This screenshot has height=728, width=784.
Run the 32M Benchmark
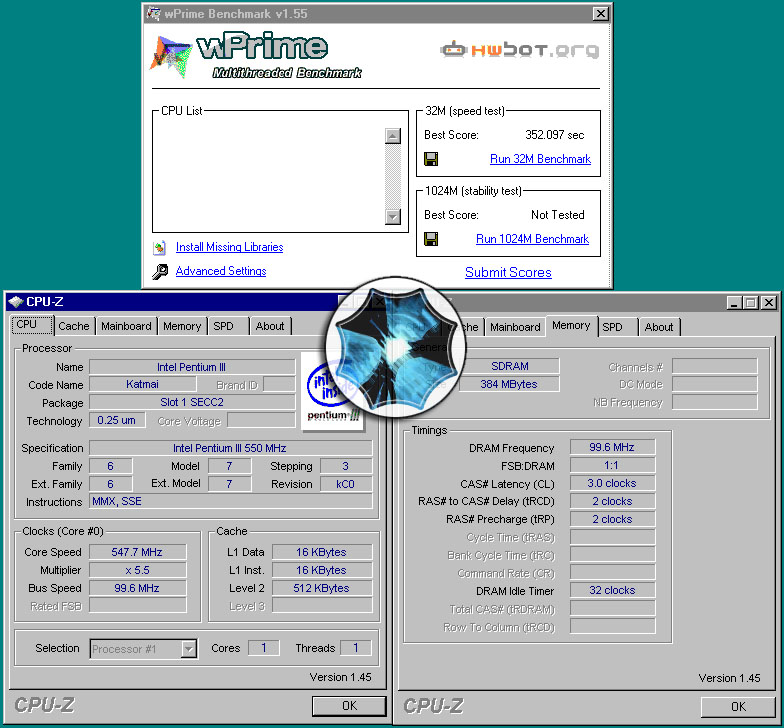(540, 159)
